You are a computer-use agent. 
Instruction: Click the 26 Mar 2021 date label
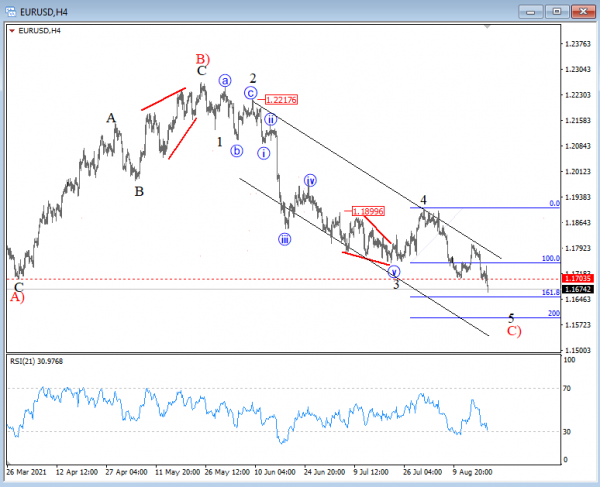pyautogui.click(x=26, y=472)
